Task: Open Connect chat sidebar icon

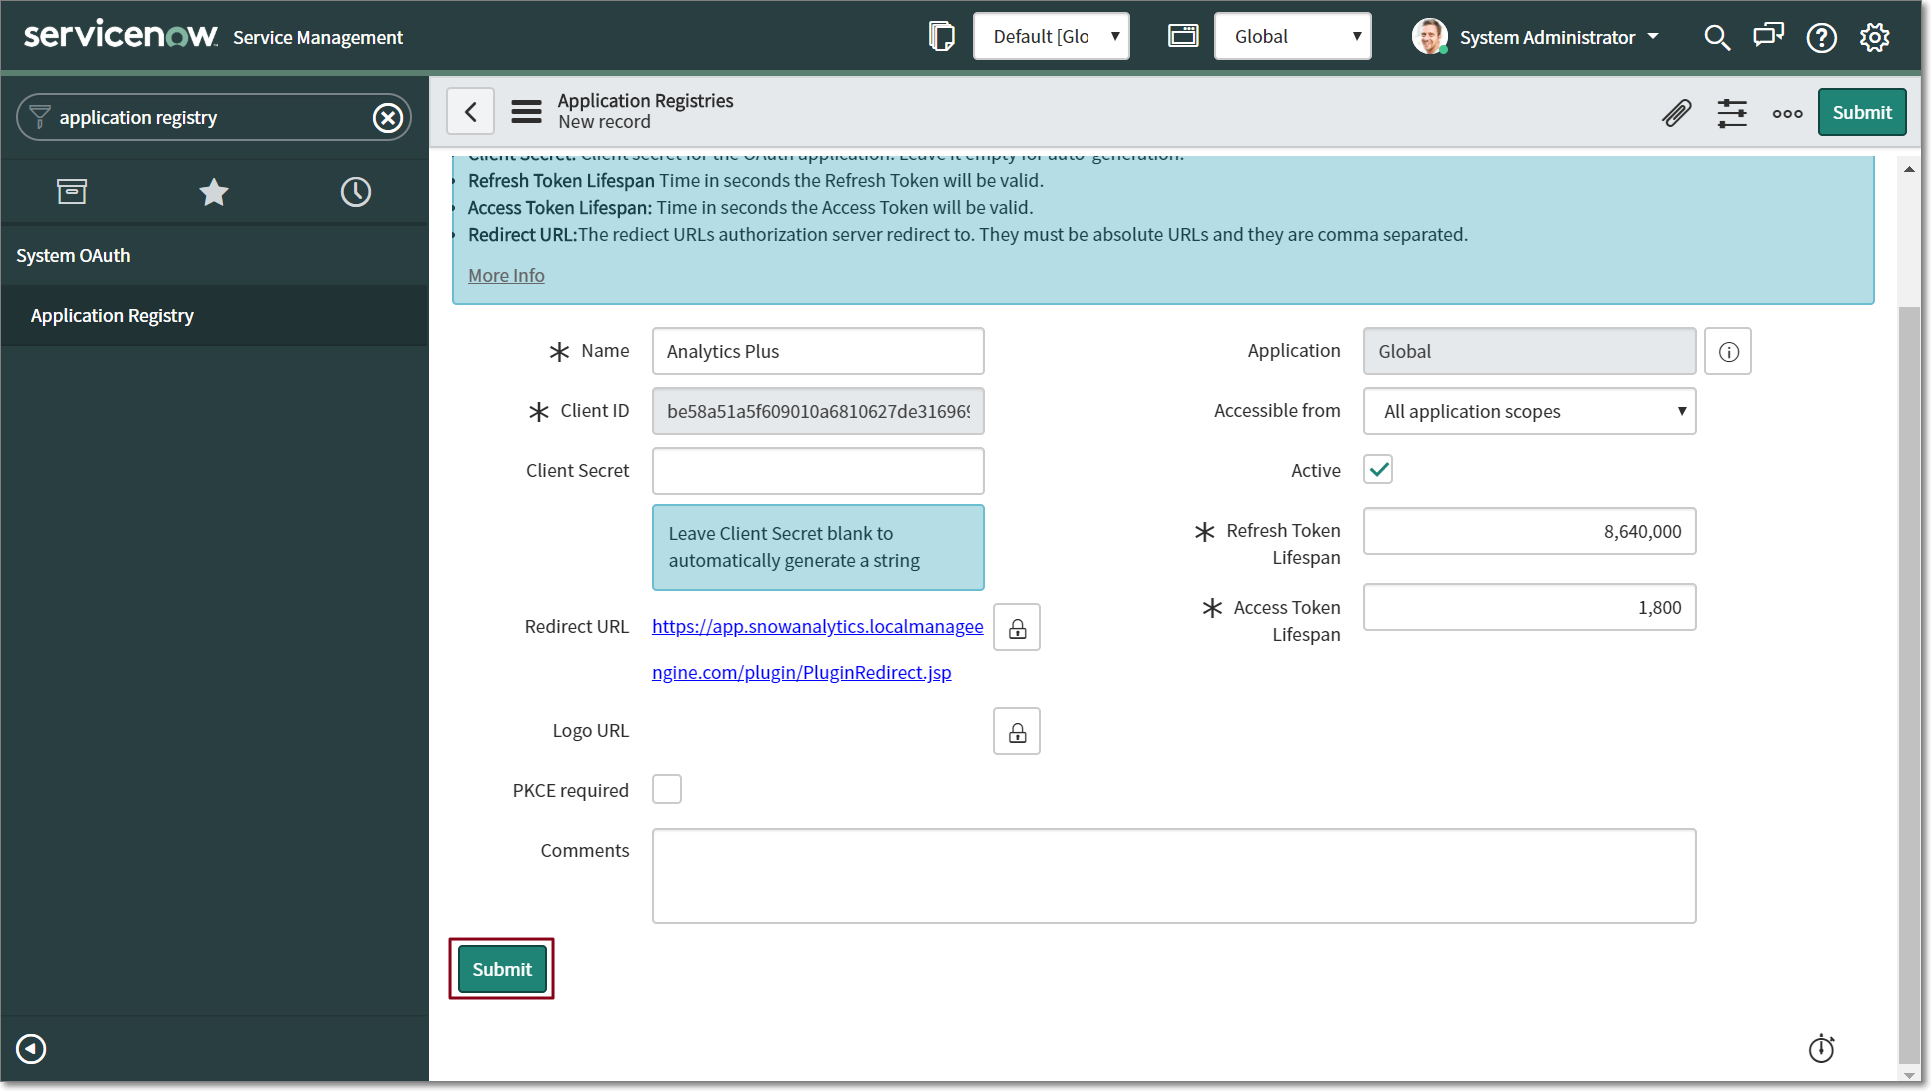Action: (x=1768, y=37)
